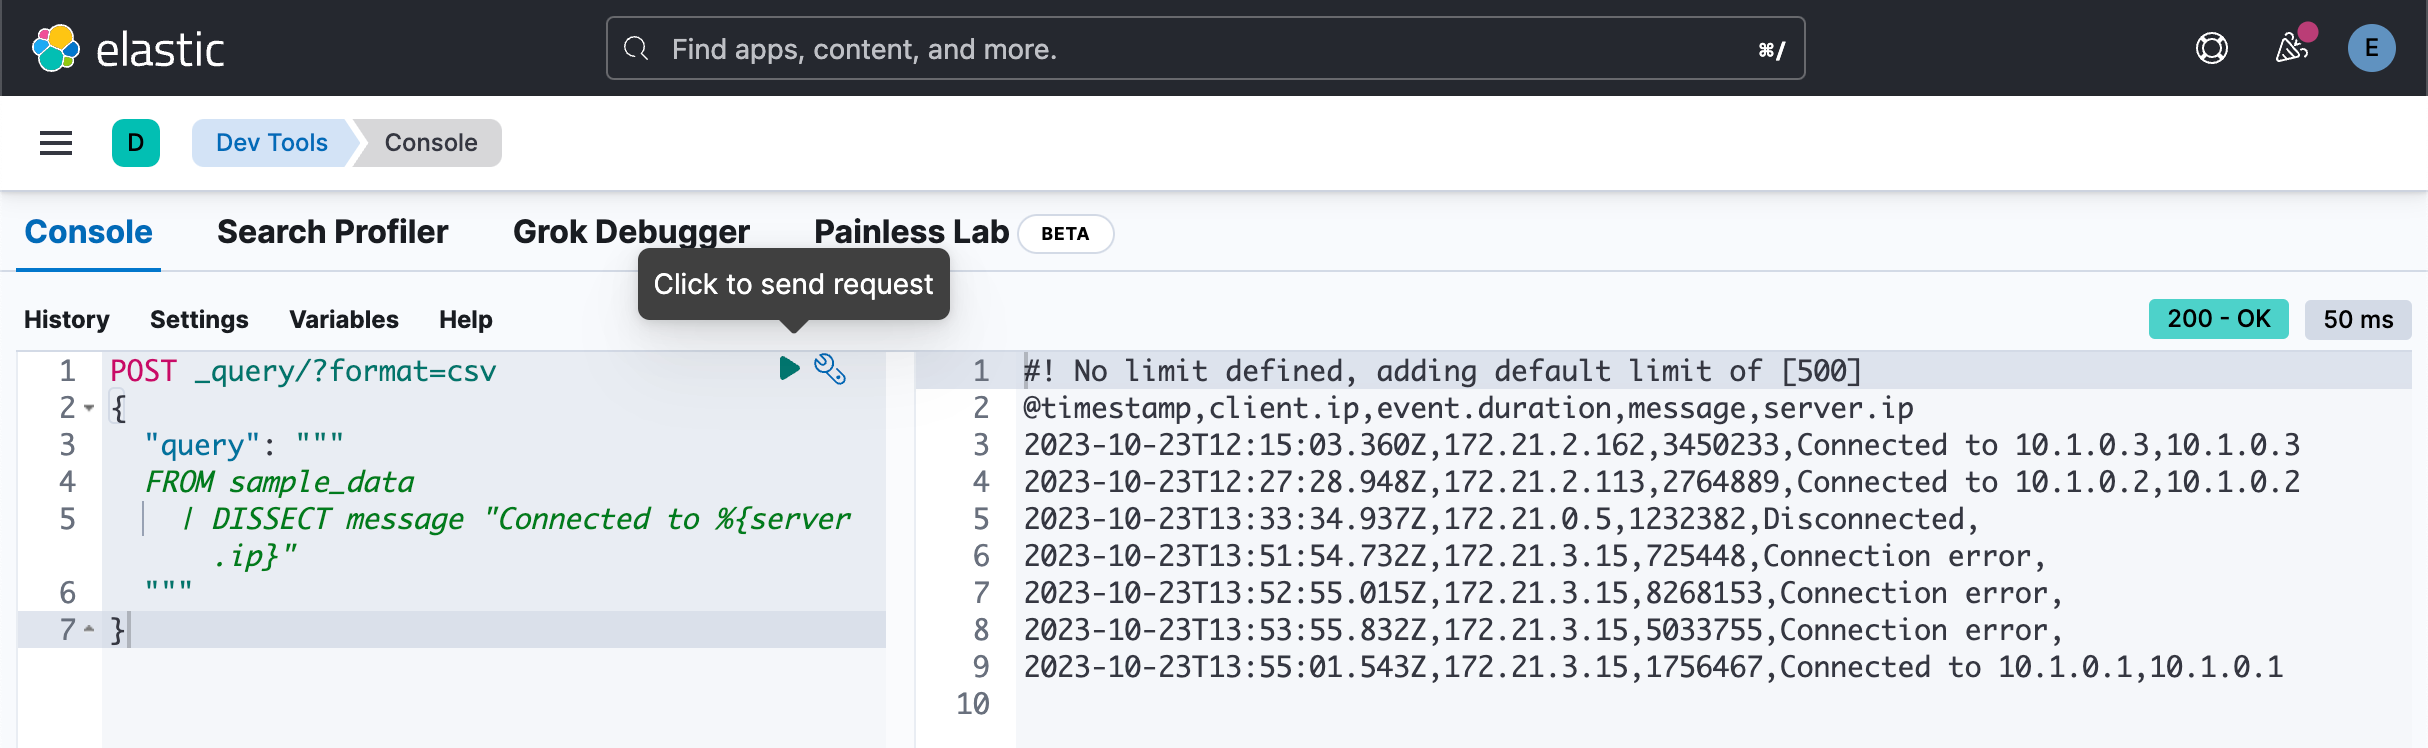Click search magnifier icon in search bar
Viewport: 2428px width, 748px height.
(636, 48)
